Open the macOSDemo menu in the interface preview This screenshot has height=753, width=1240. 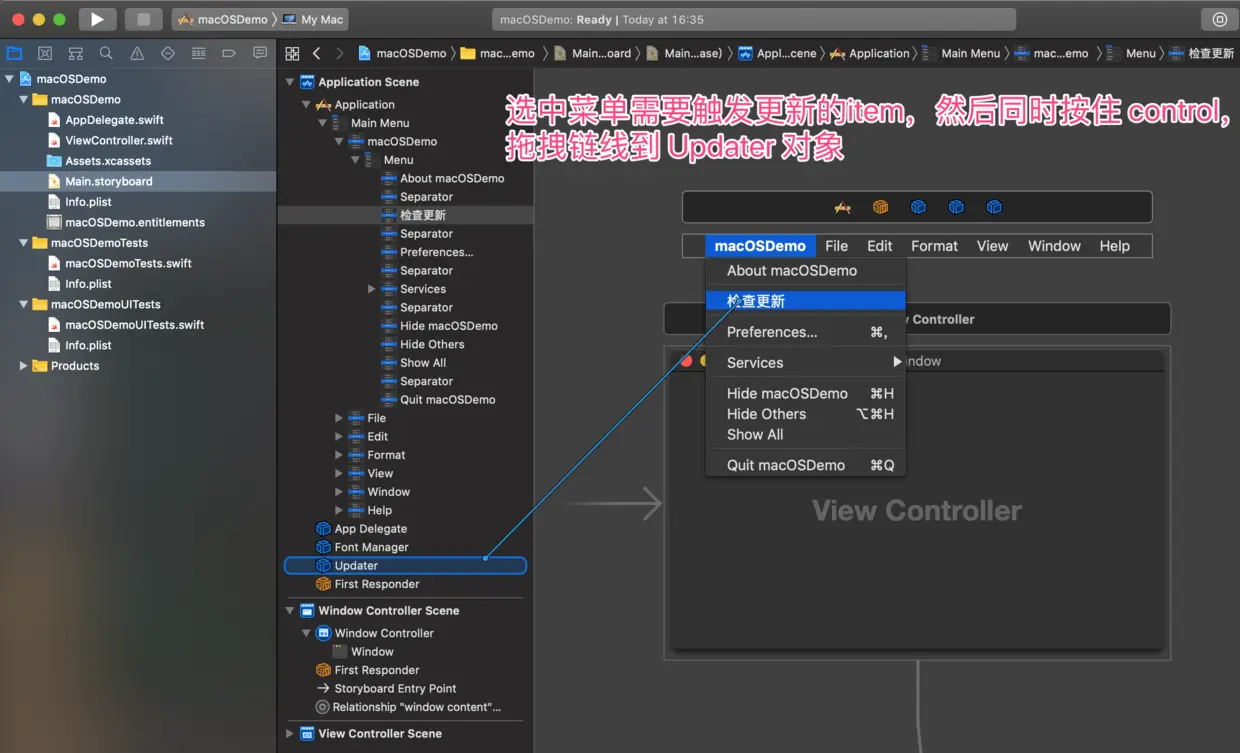click(x=760, y=245)
